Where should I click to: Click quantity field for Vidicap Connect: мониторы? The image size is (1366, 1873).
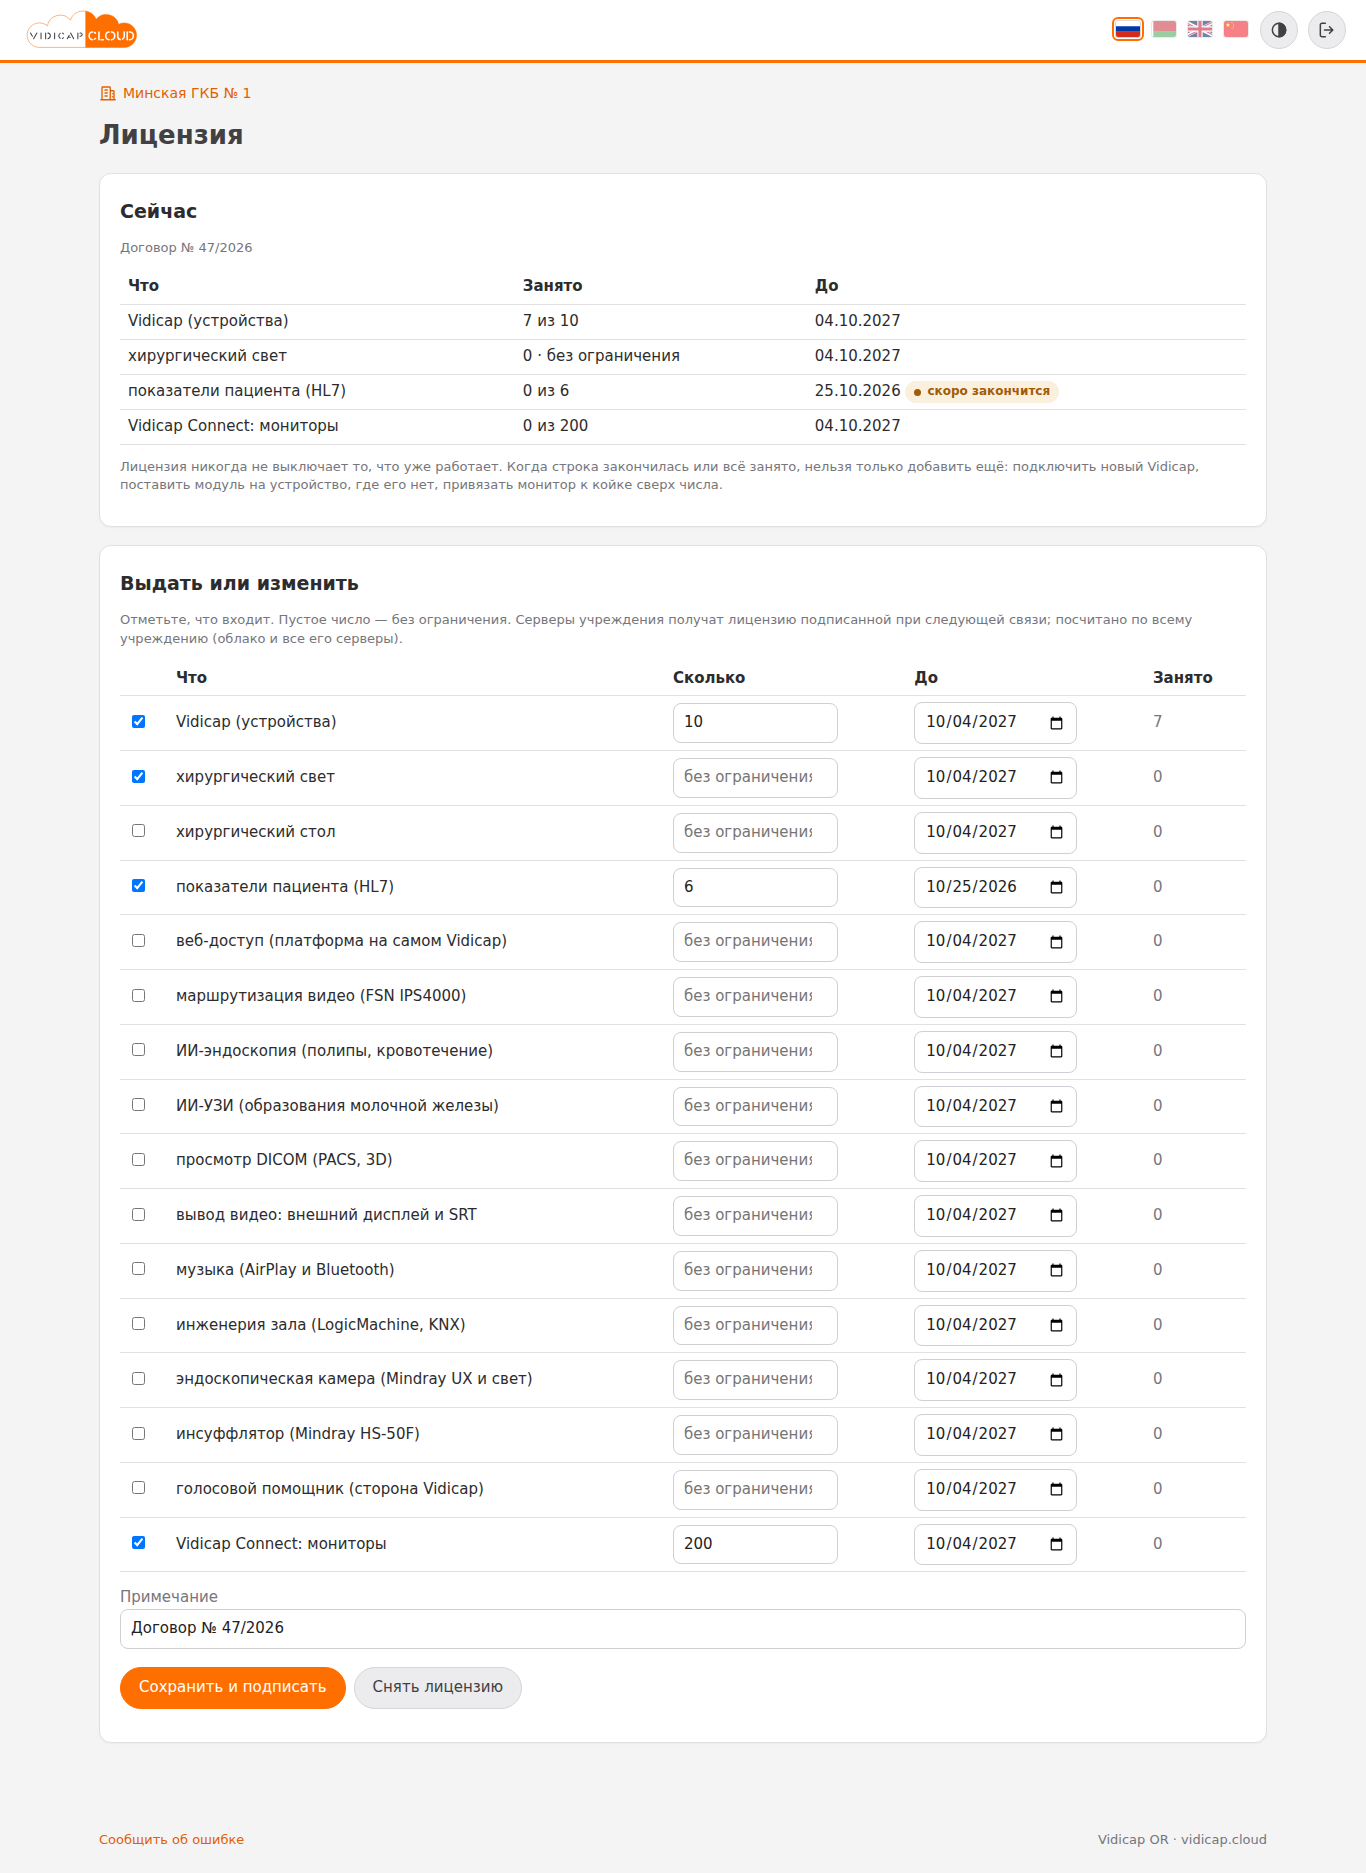tap(755, 1544)
